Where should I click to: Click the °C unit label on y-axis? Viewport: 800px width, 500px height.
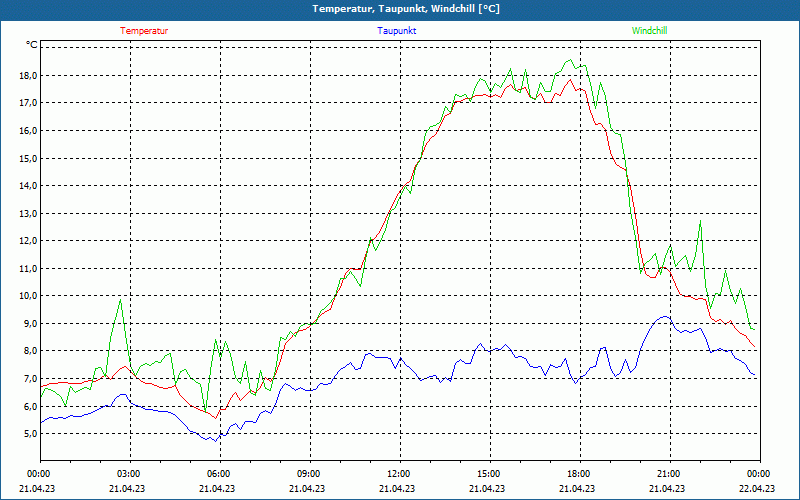tap(32, 45)
